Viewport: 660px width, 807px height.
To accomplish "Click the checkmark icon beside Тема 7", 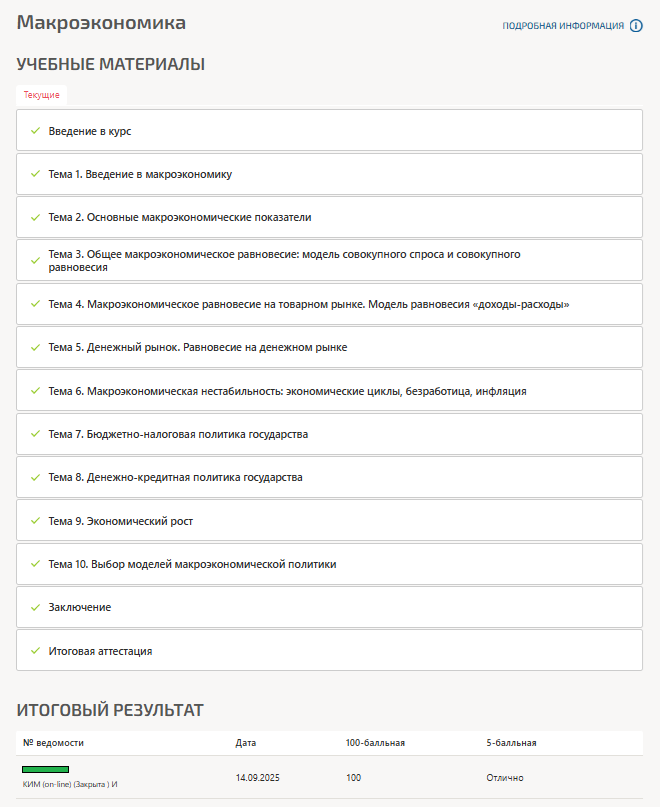I will 35,434.
